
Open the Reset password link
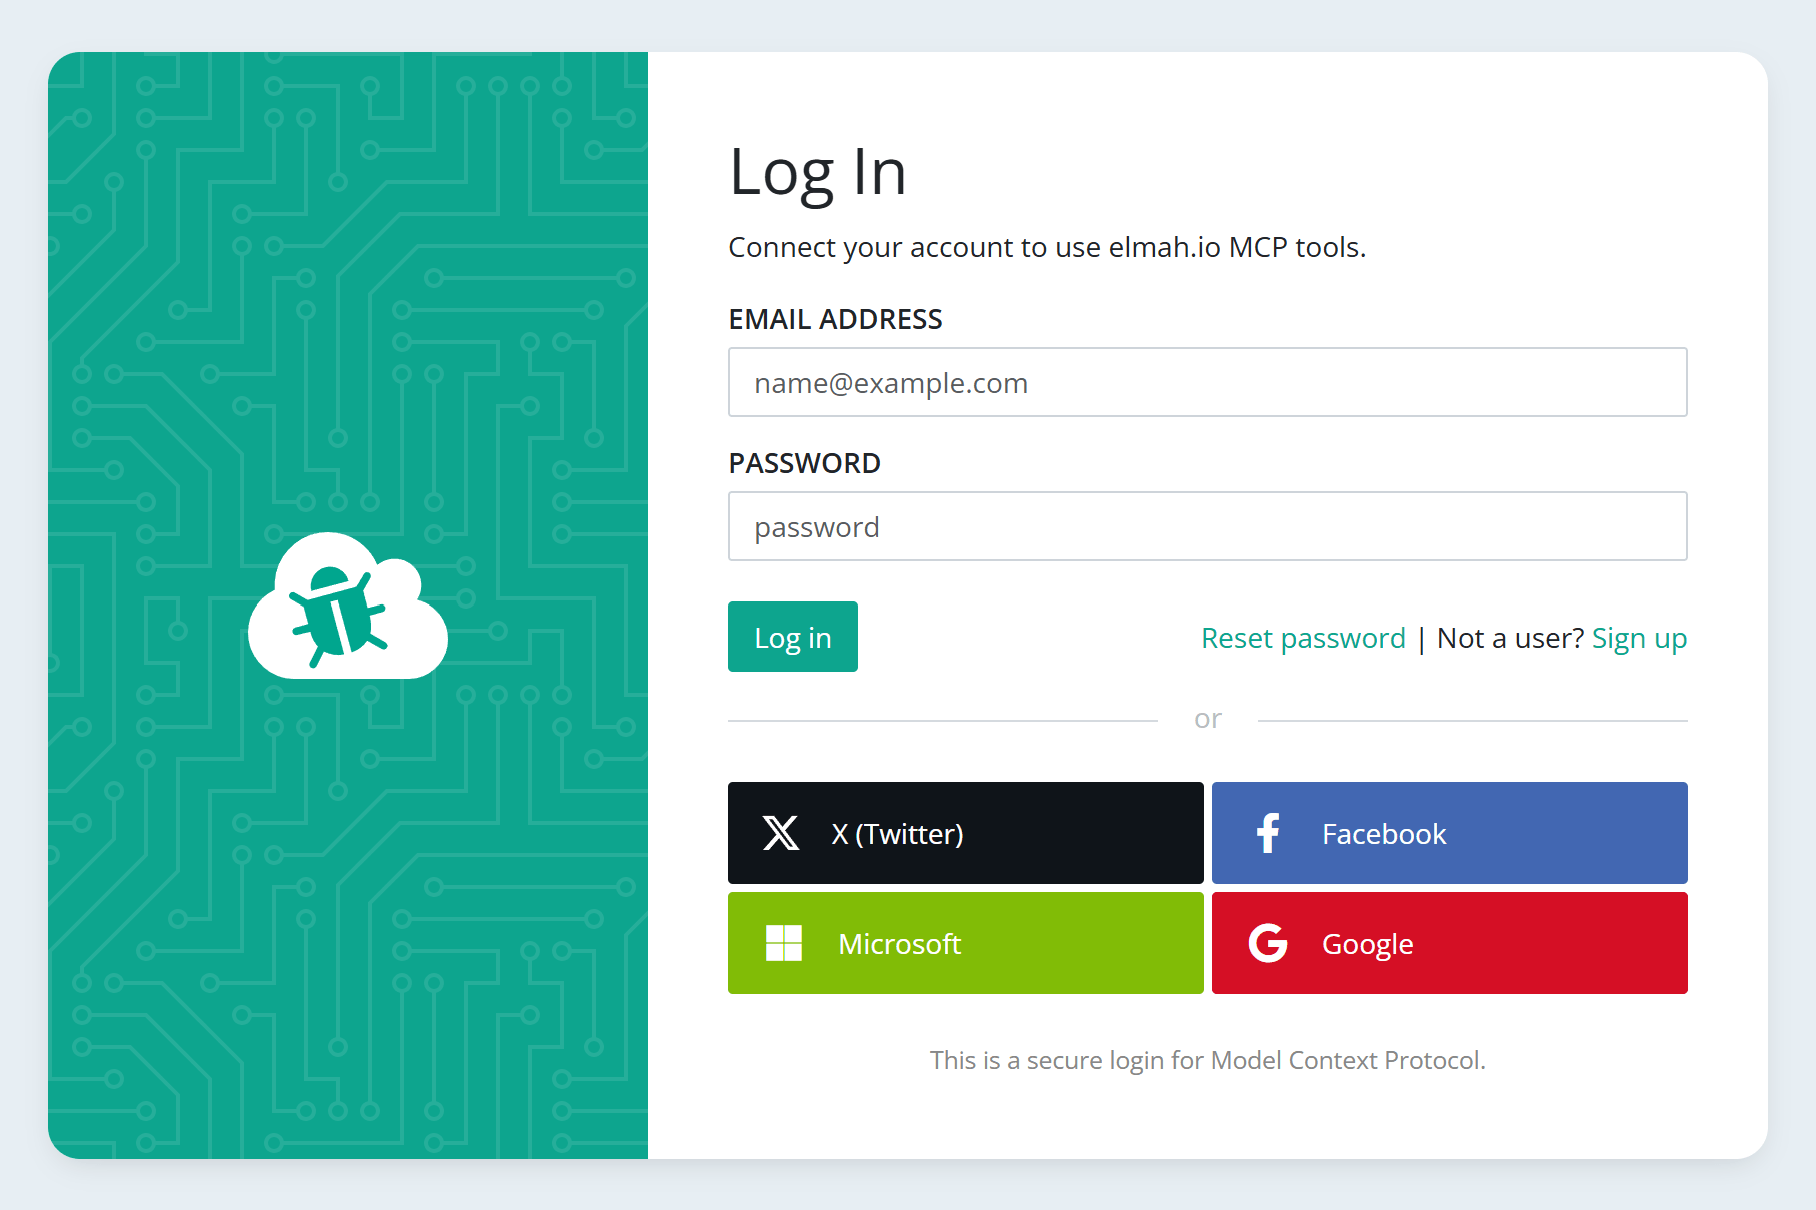tap(1303, 638)
